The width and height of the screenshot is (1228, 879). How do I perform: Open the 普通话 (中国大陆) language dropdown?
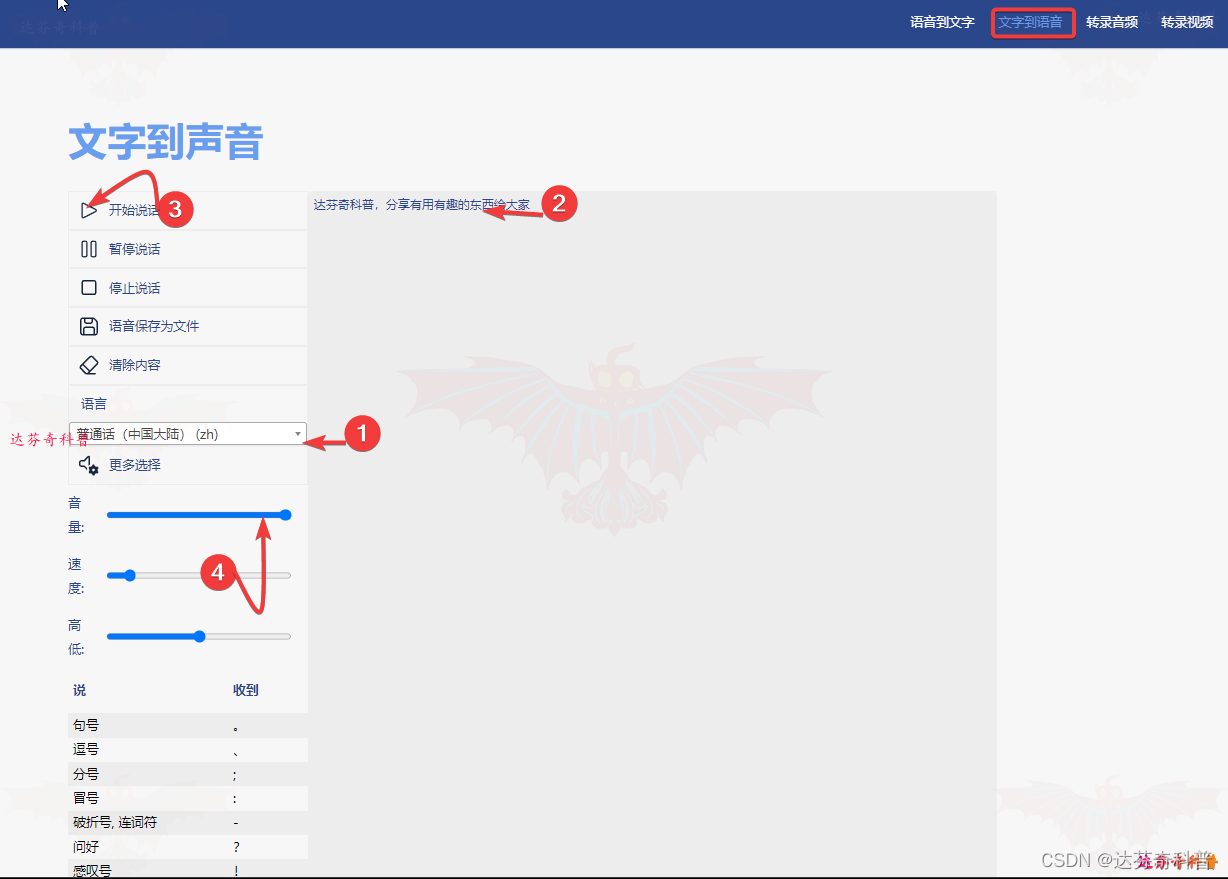[188, 434]
